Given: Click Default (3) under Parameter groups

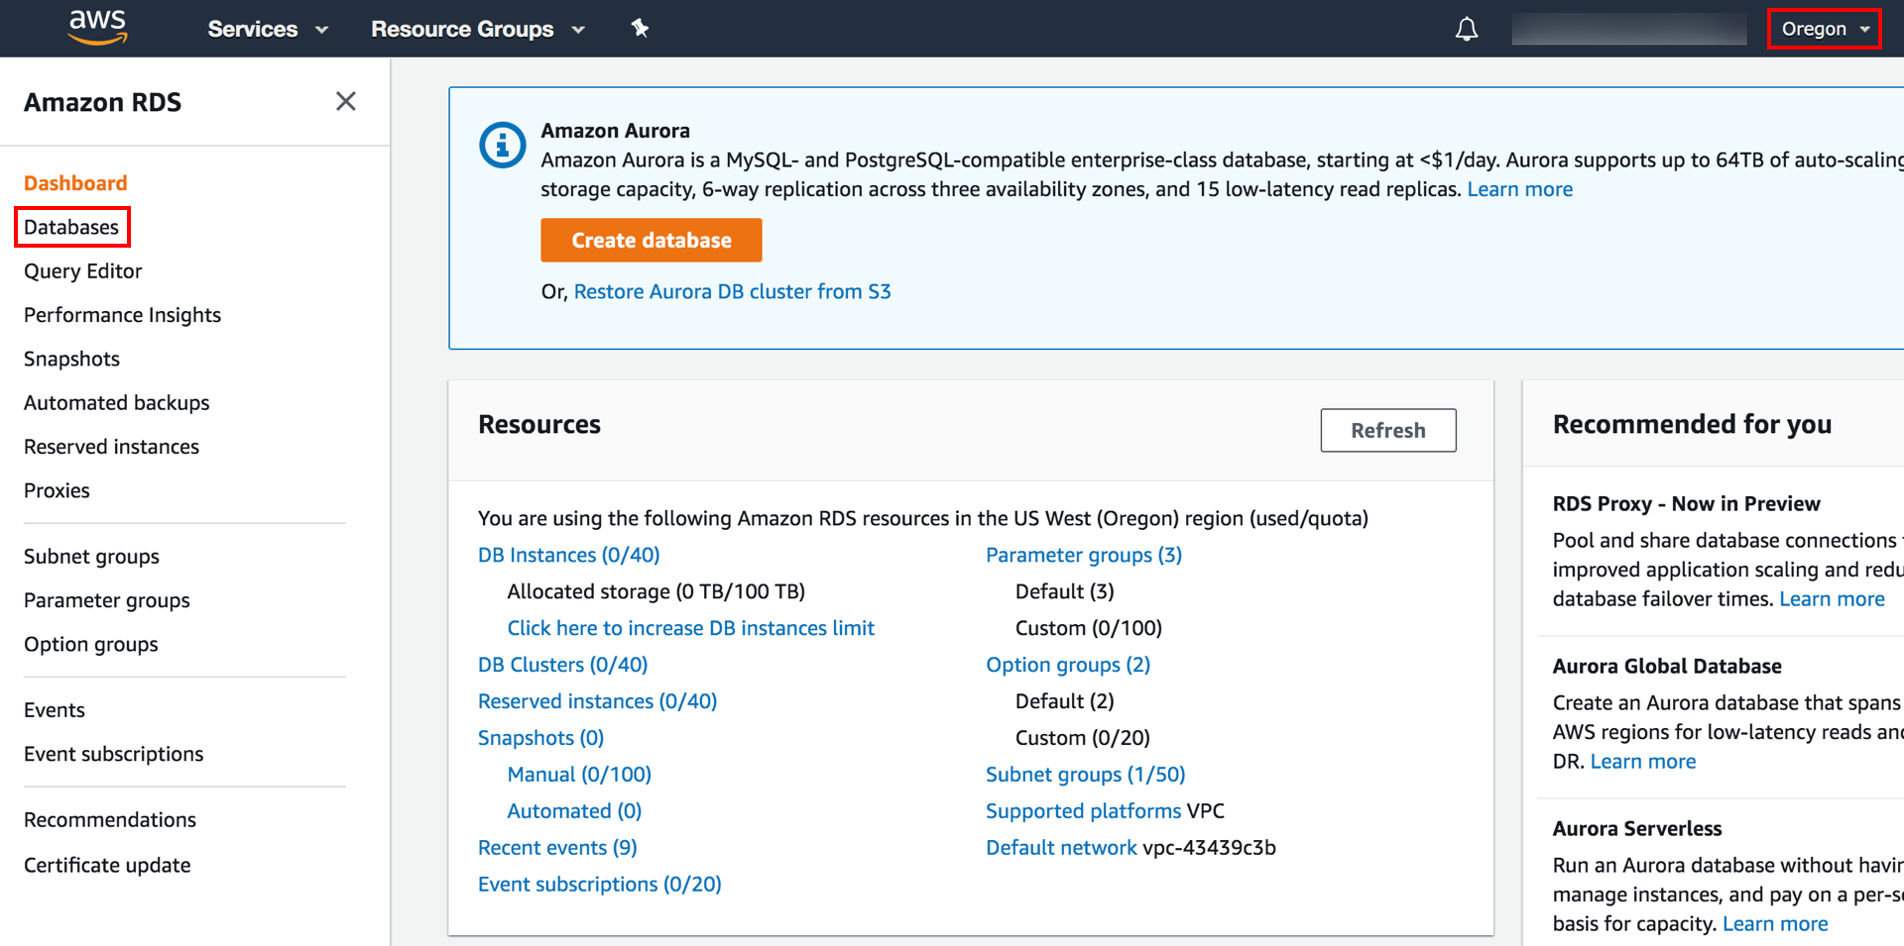Looking at the screenshot, I should pos(1065,592).
